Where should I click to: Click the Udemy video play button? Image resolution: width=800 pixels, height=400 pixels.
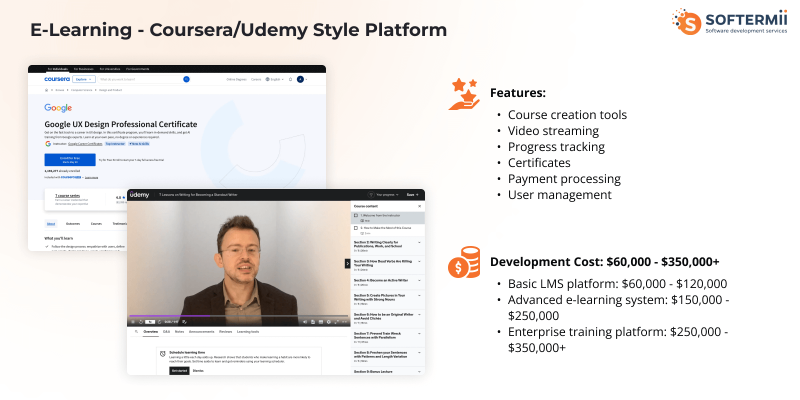[133, 320]
